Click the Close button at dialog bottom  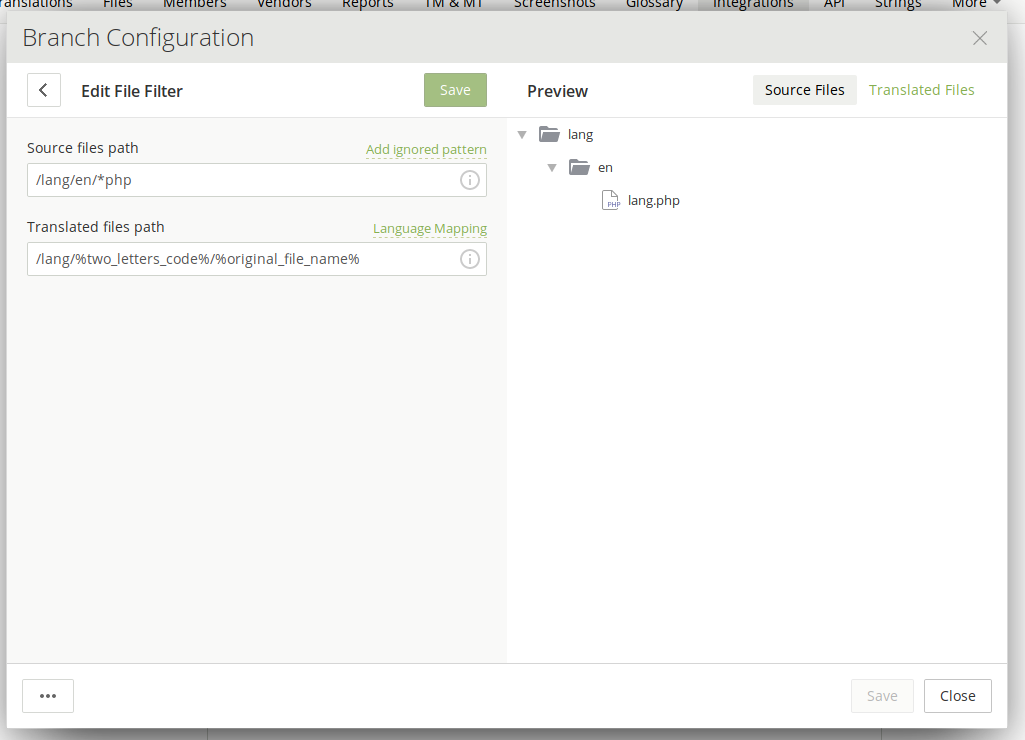tap(958, 696)
